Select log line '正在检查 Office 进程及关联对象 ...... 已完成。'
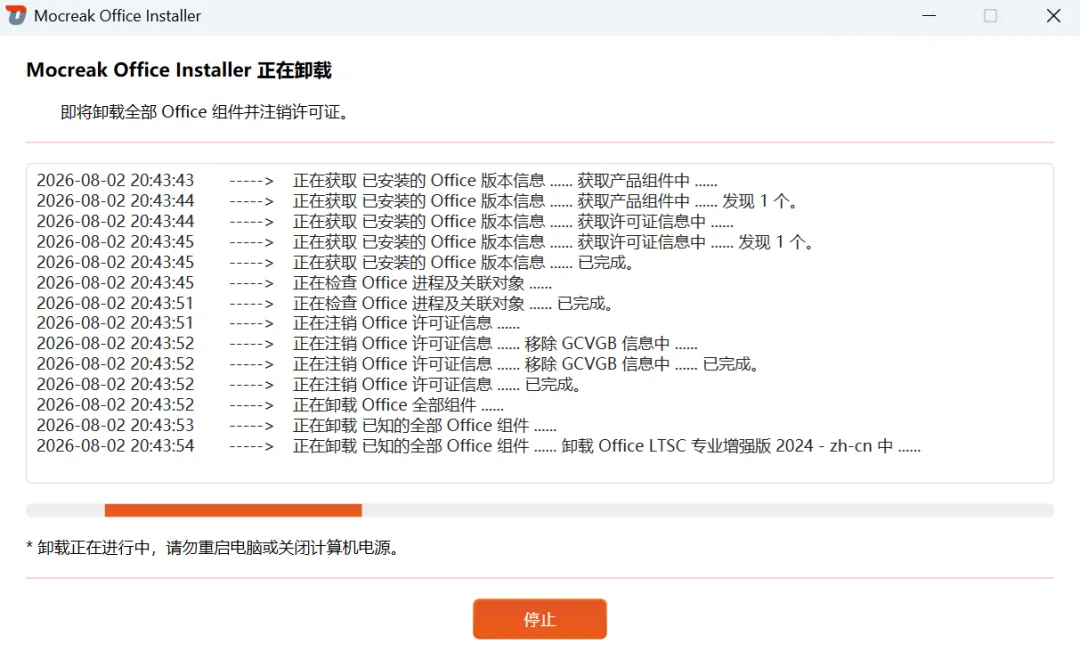The height and width of the screenshot is (660, 1080). (325, 303)
